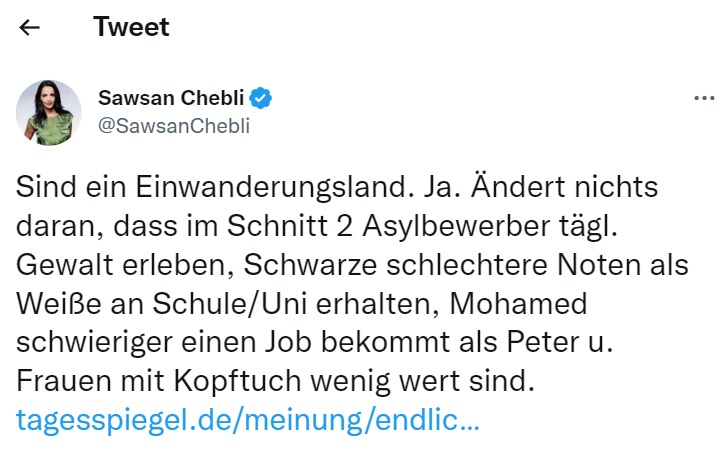Viewport: 723px width, 456px height.
Task: Follow the tagesspiegel.de article link
Action: pyautogui.click(x=248, y=419)
